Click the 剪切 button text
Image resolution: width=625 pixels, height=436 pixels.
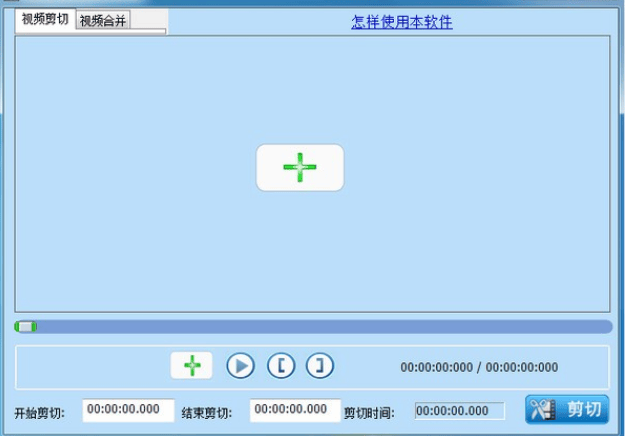click(584, 410)
